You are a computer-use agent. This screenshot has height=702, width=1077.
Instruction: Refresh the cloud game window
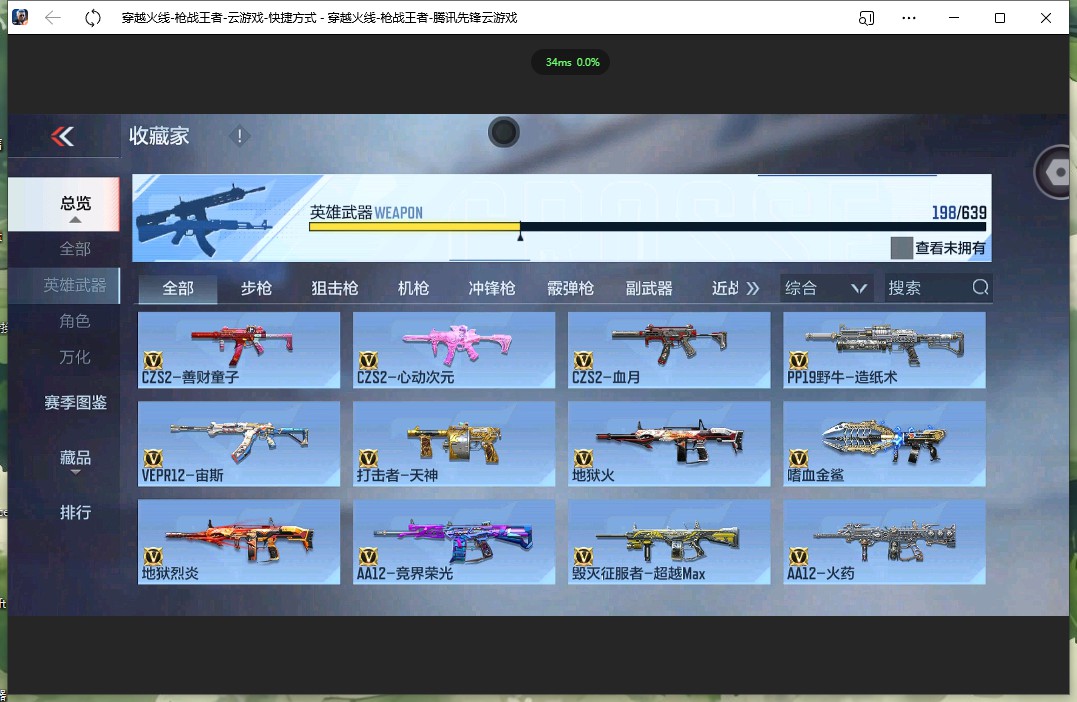(x=93, y=18)
